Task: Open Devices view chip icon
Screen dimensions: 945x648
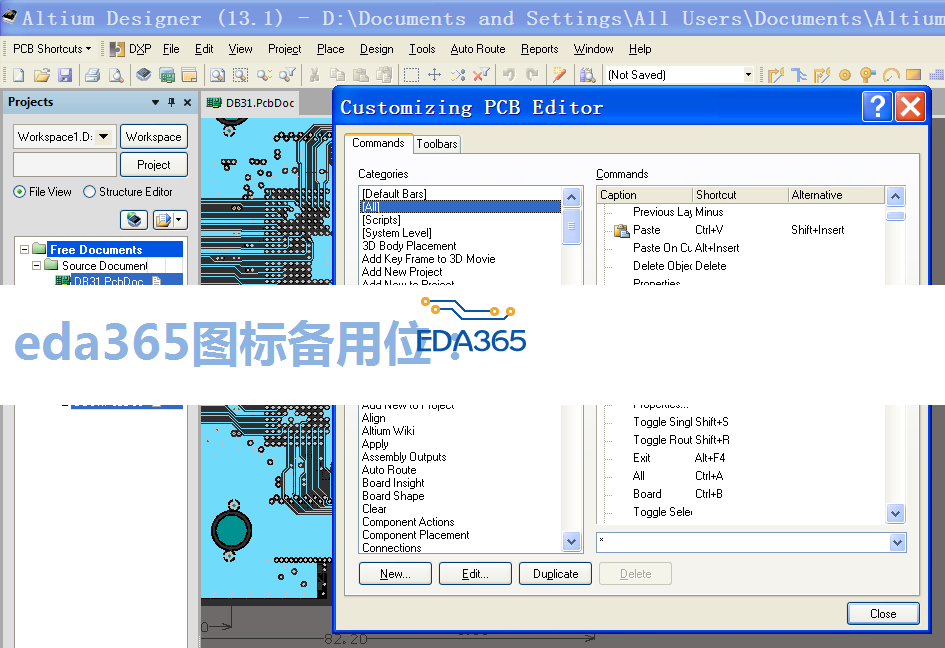Action: tap(143, 75)
